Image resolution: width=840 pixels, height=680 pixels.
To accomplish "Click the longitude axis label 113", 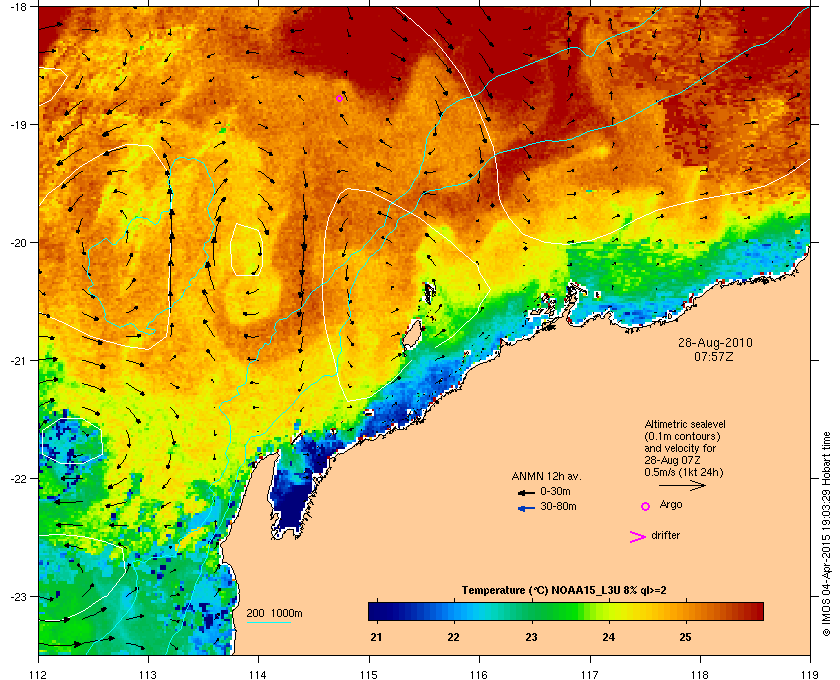I will [148, 675].
